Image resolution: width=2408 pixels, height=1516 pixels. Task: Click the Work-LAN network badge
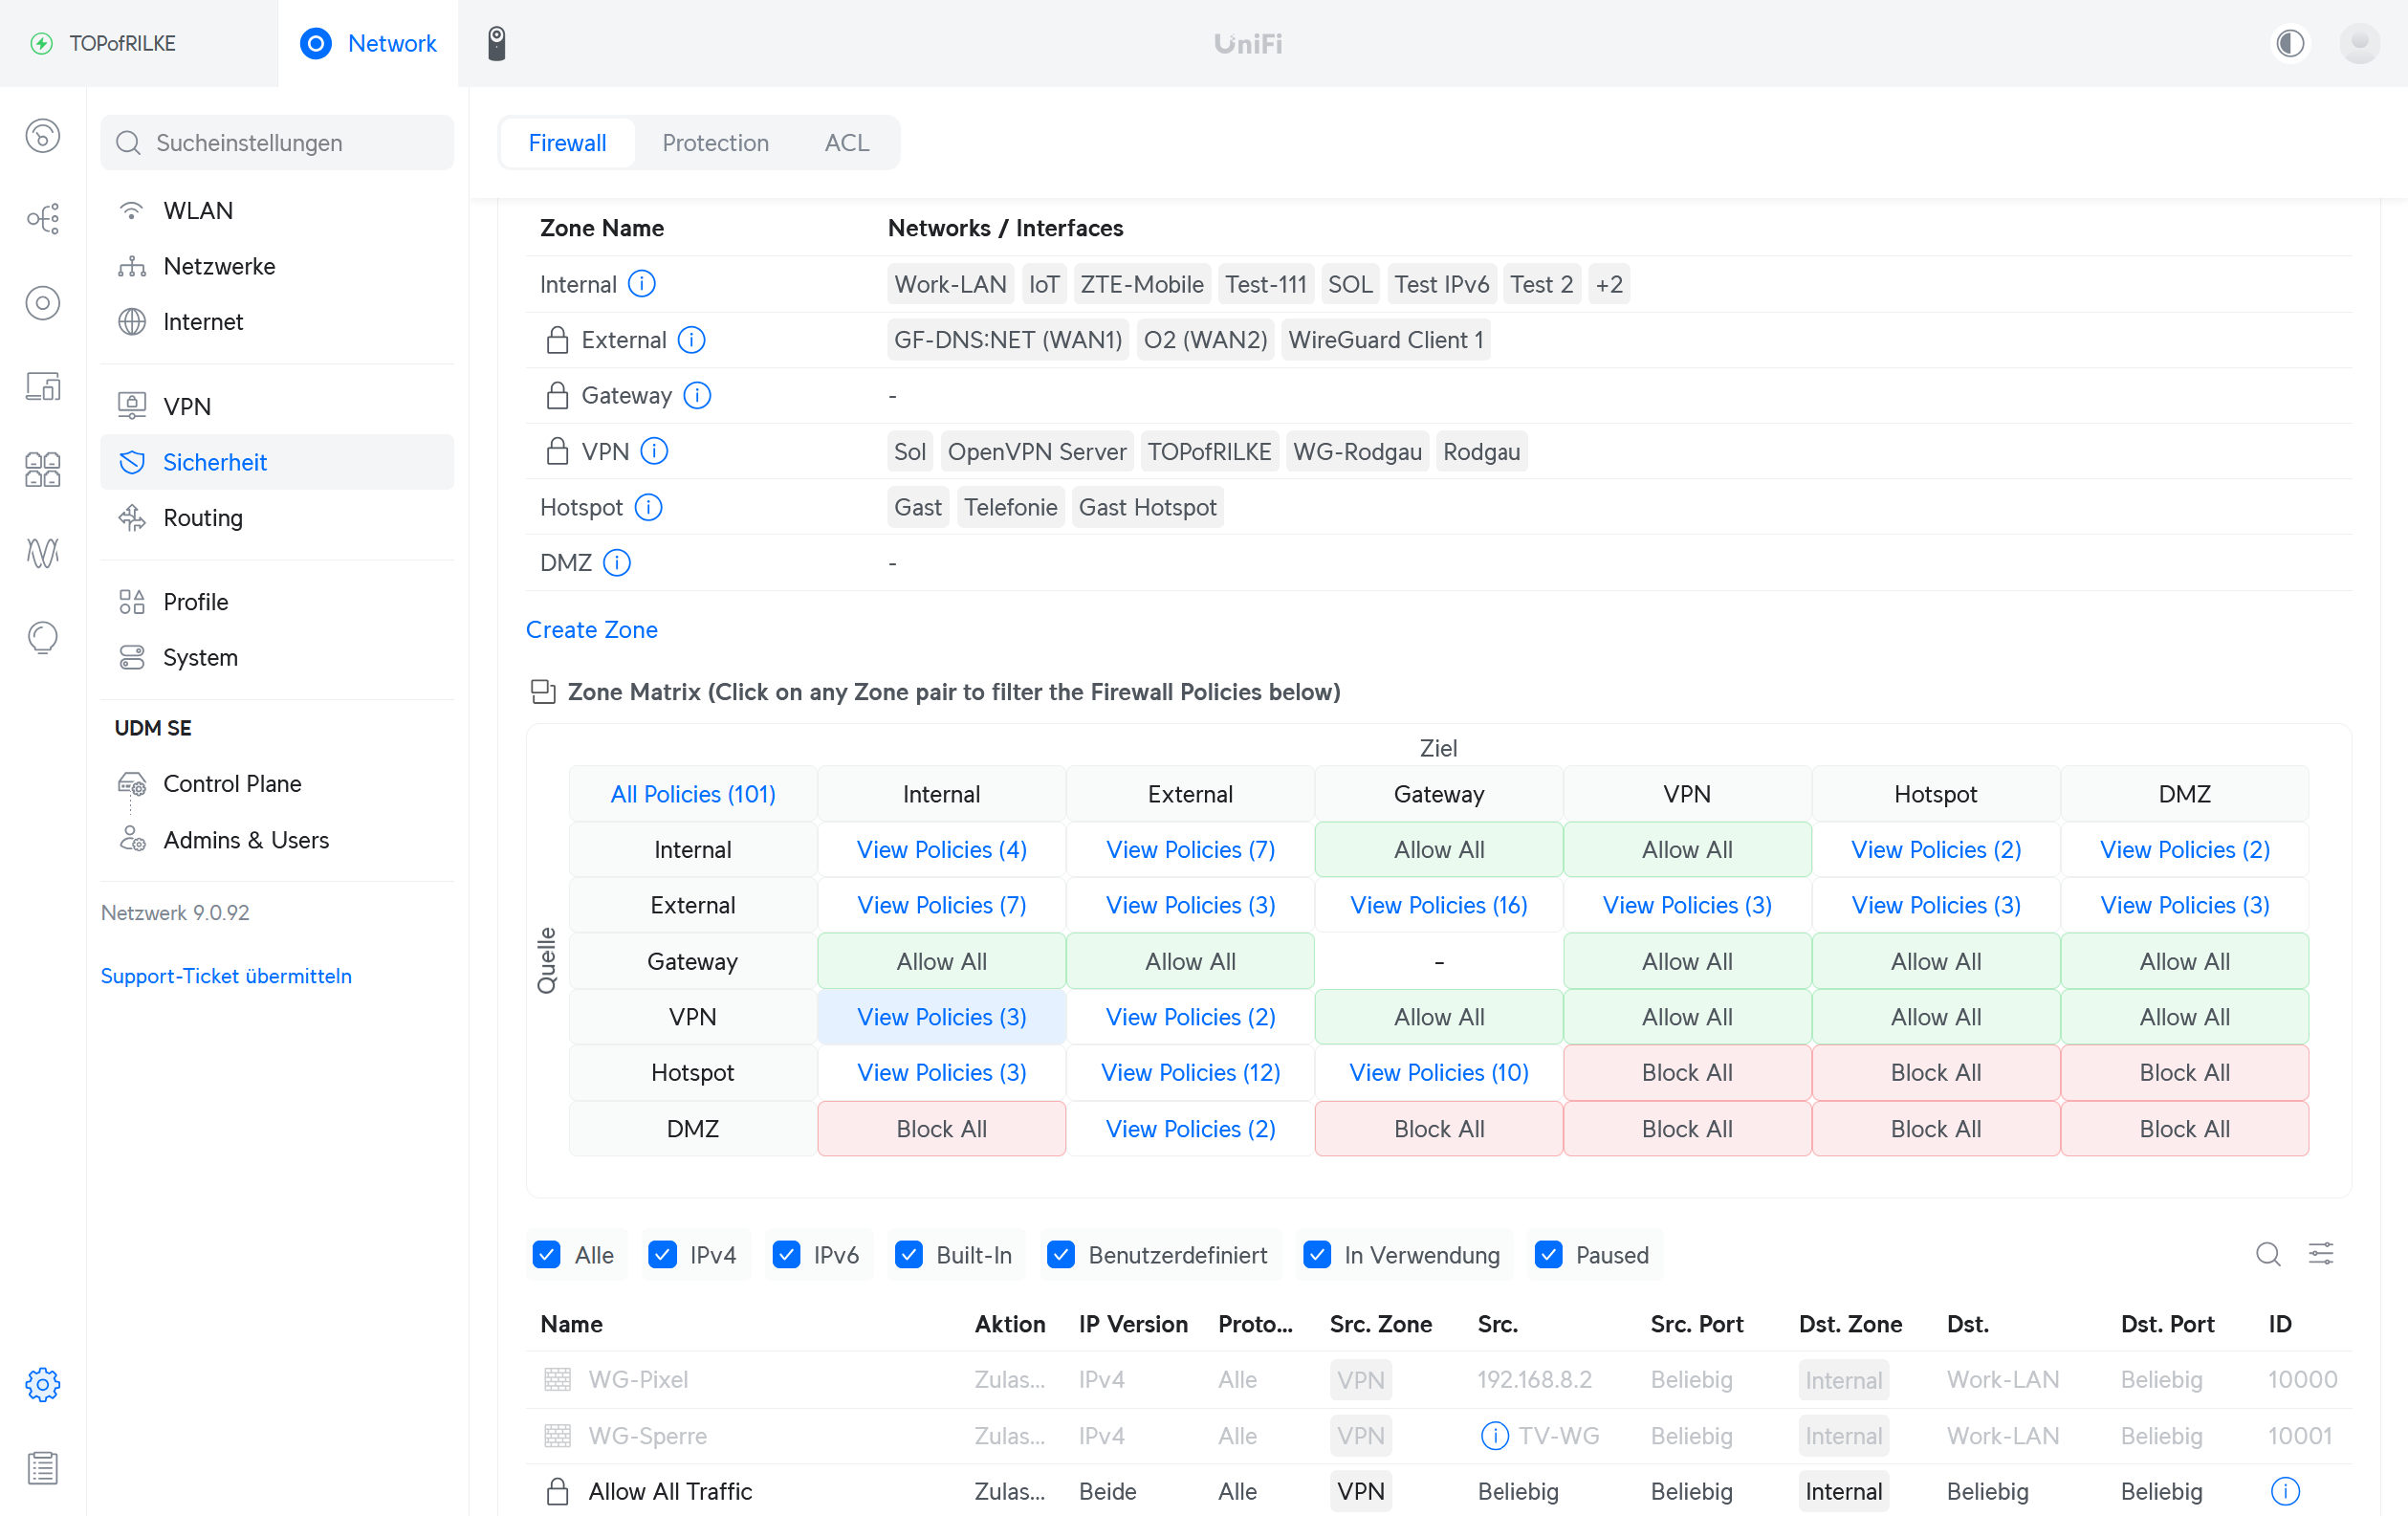[950, 284]
